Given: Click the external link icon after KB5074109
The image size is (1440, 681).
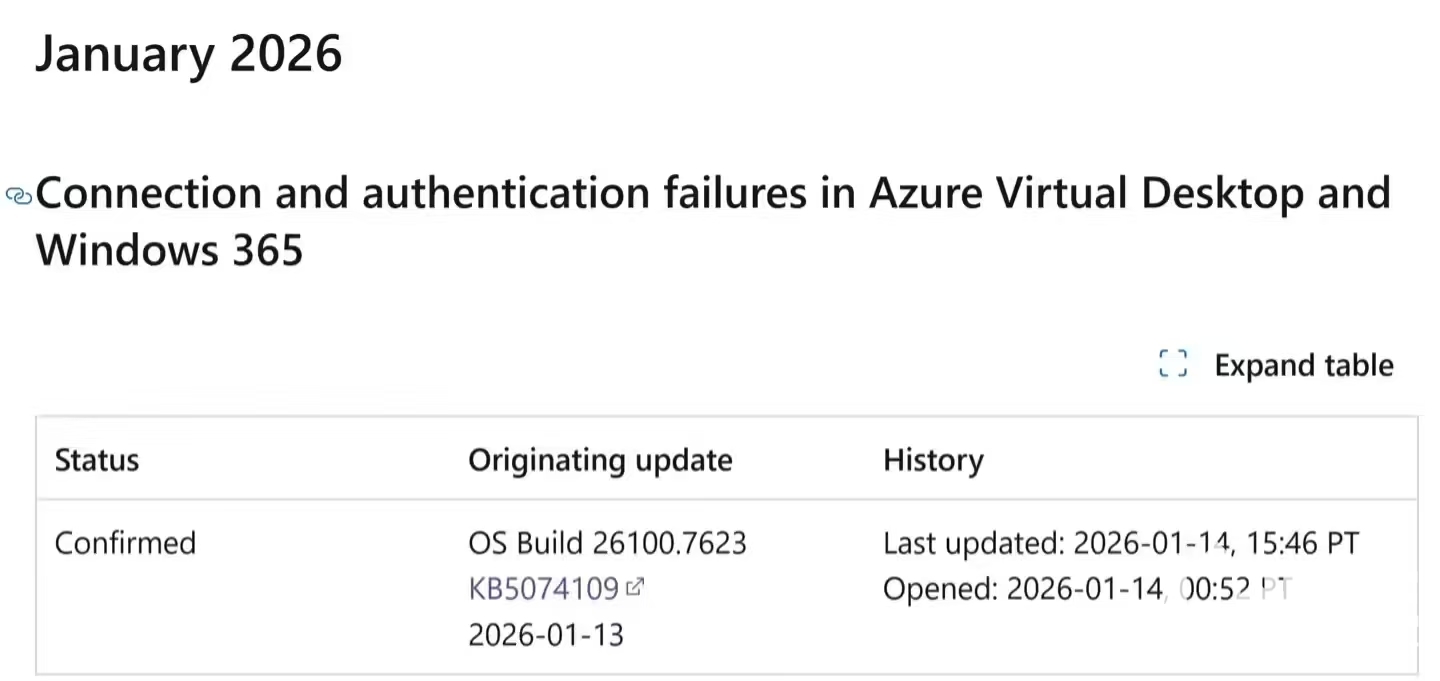Looking at the screenshot, I should tap(634, 588).
